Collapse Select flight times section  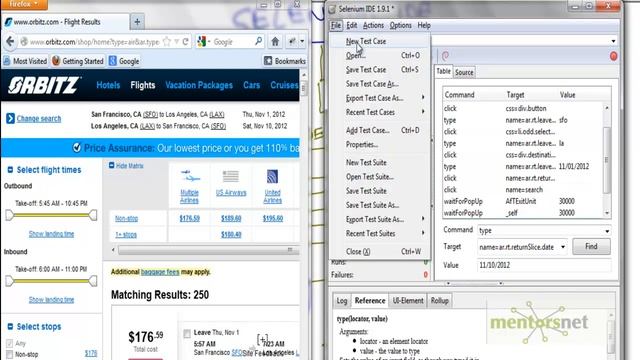[10, 170]
